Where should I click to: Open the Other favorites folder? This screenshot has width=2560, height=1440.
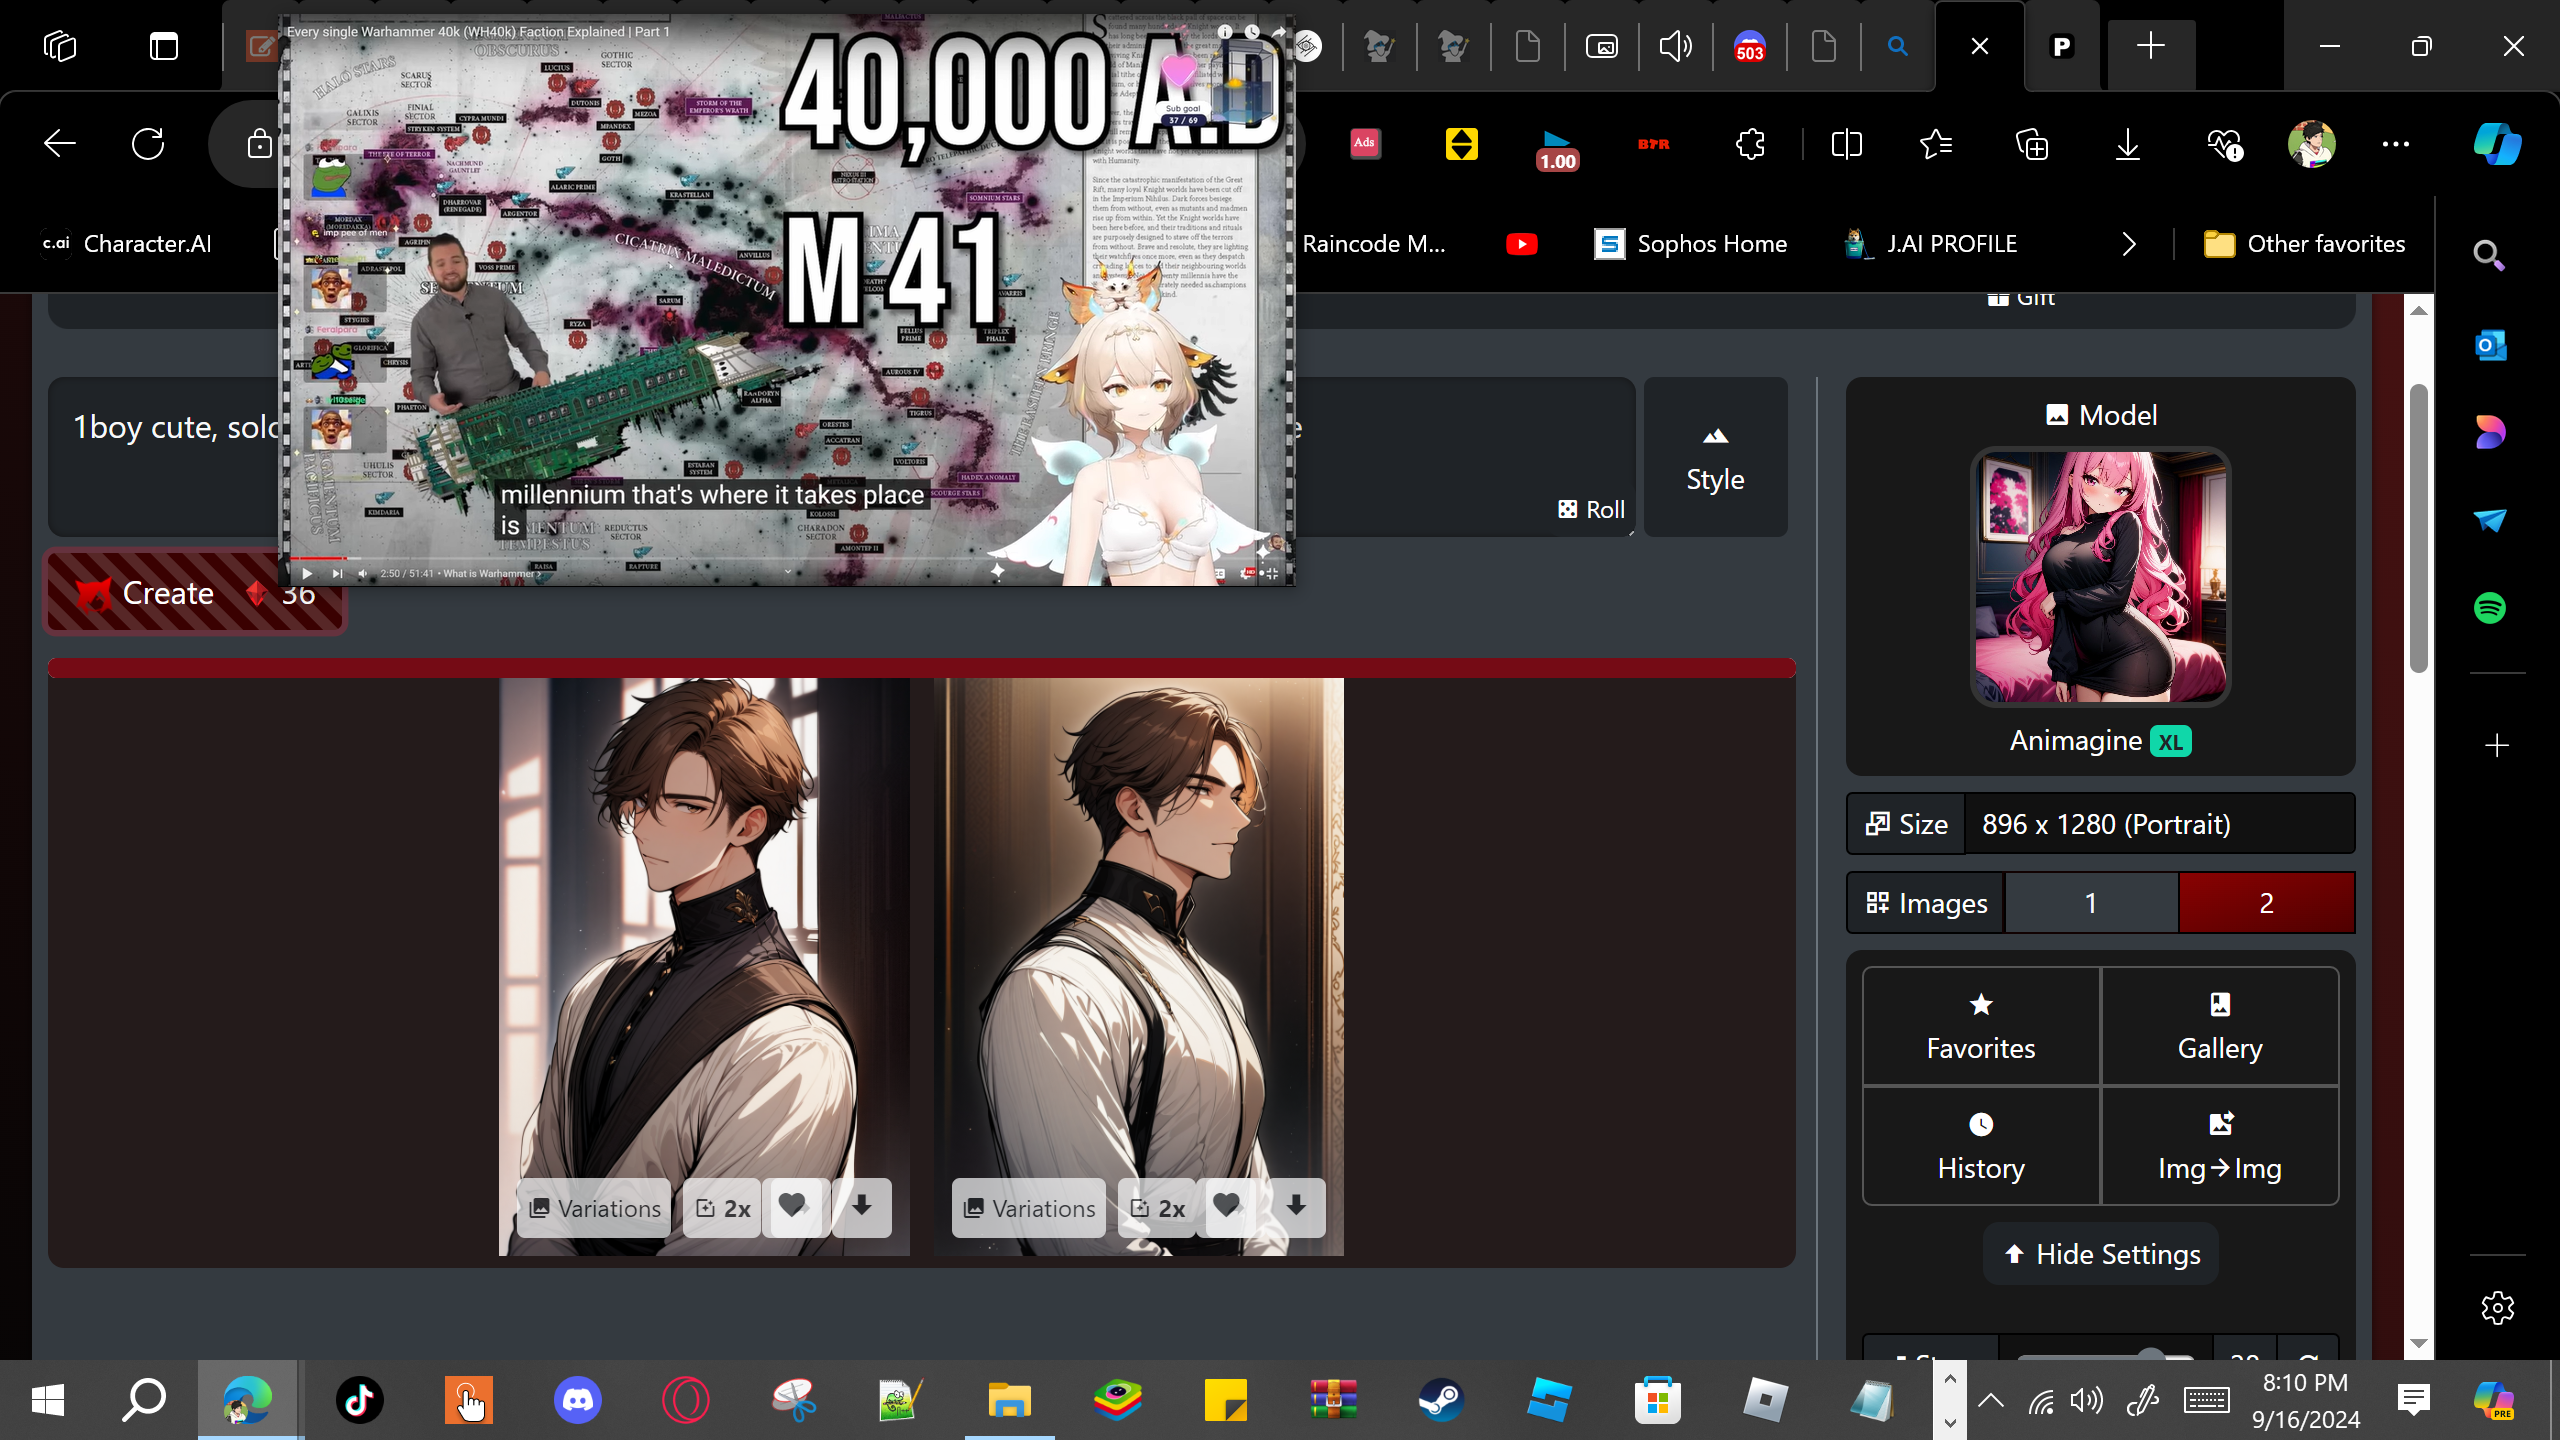[x=2305, y=244]
